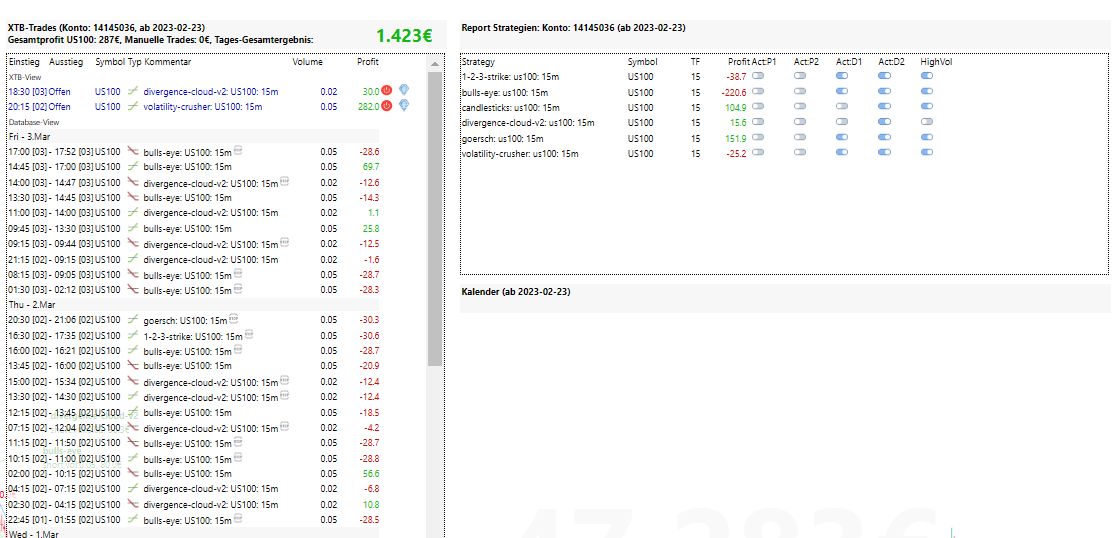Open the volatility-crusher open trade comment link
This screenshot has width=1115, height=538.
click(x=203, y=107)
